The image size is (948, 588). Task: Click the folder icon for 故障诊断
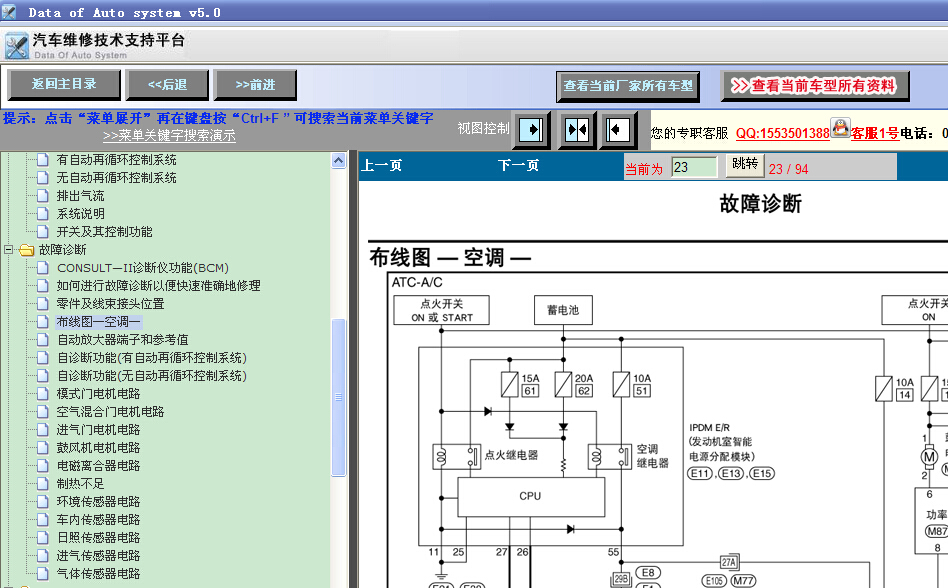pyautogui.click(x=27, y=250)
